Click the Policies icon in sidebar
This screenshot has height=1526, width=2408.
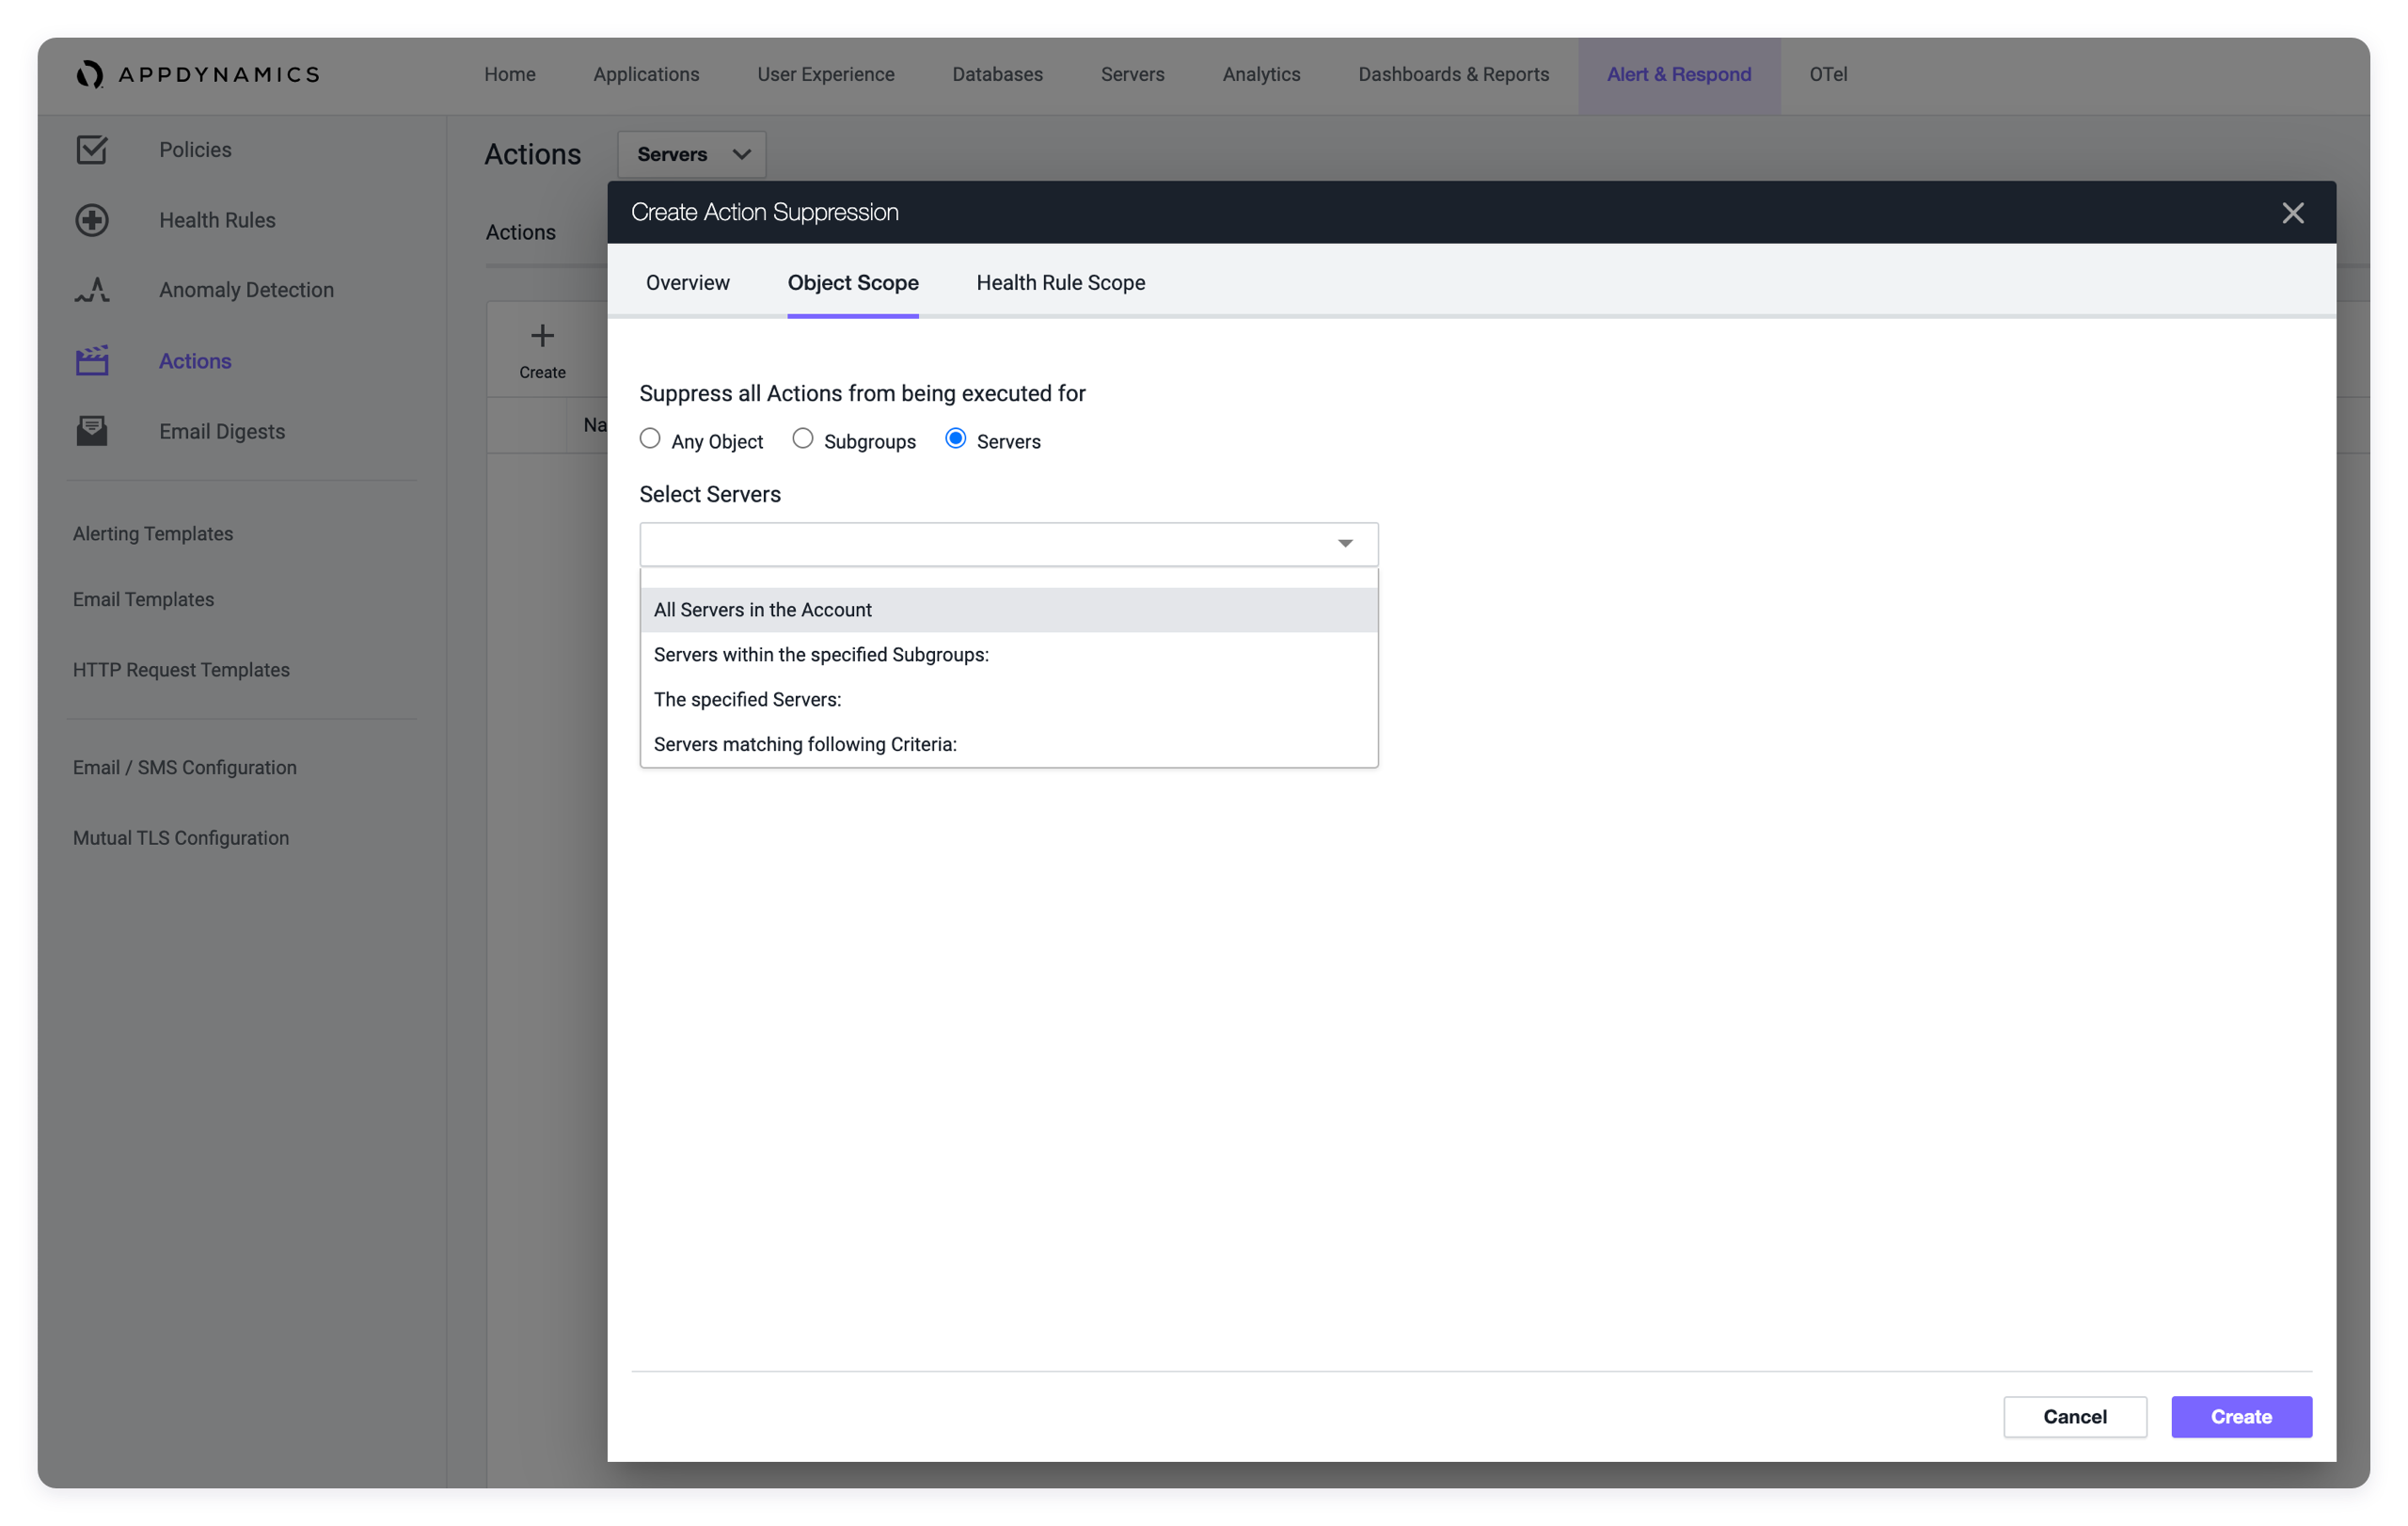click(x=89, y=150)
